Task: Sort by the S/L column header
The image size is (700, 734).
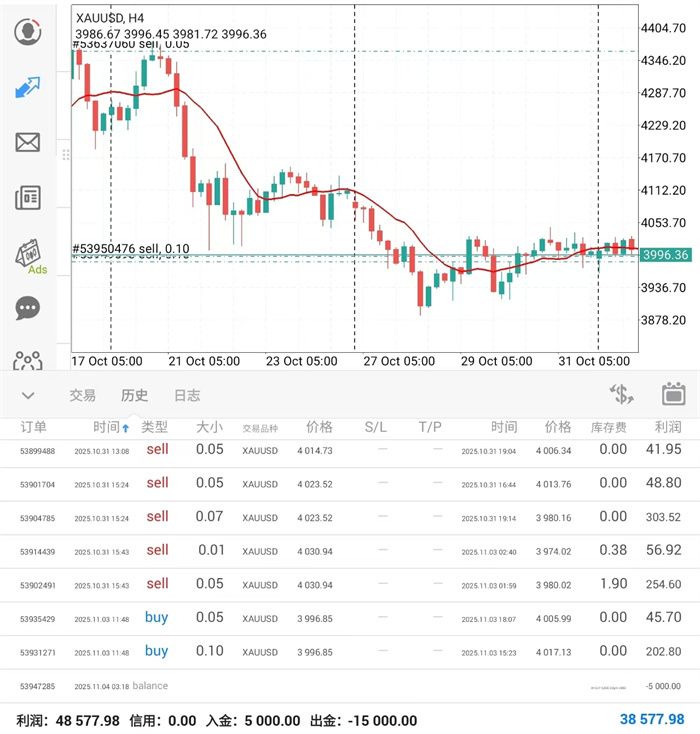Action: click(x=376, y=427)
